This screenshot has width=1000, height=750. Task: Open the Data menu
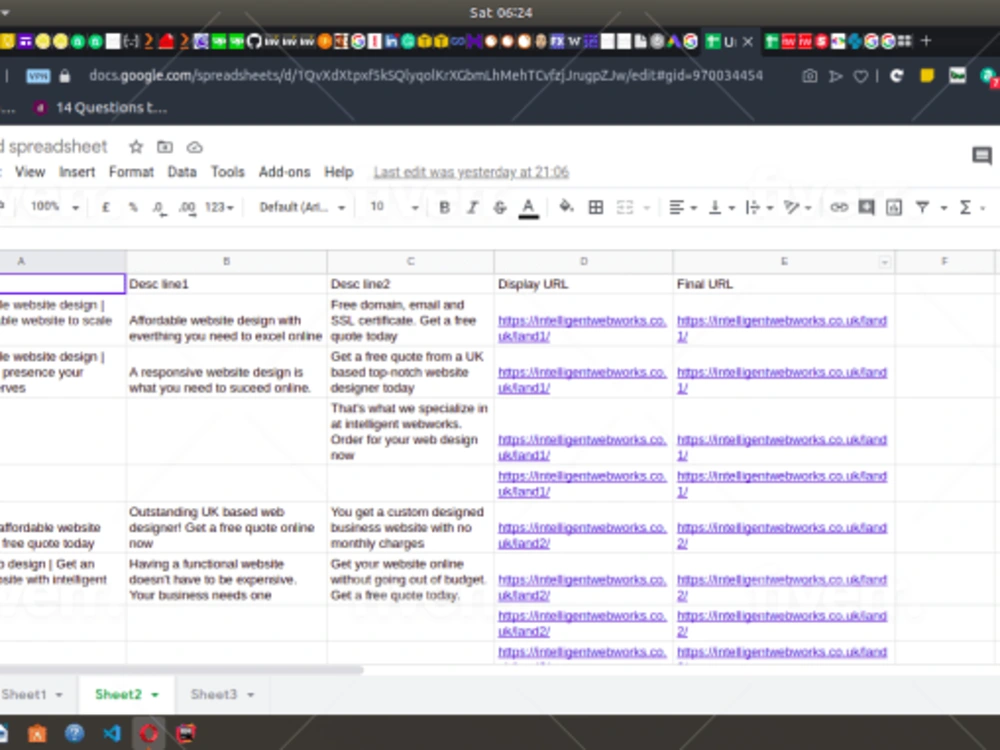click(x=182, y=172)
